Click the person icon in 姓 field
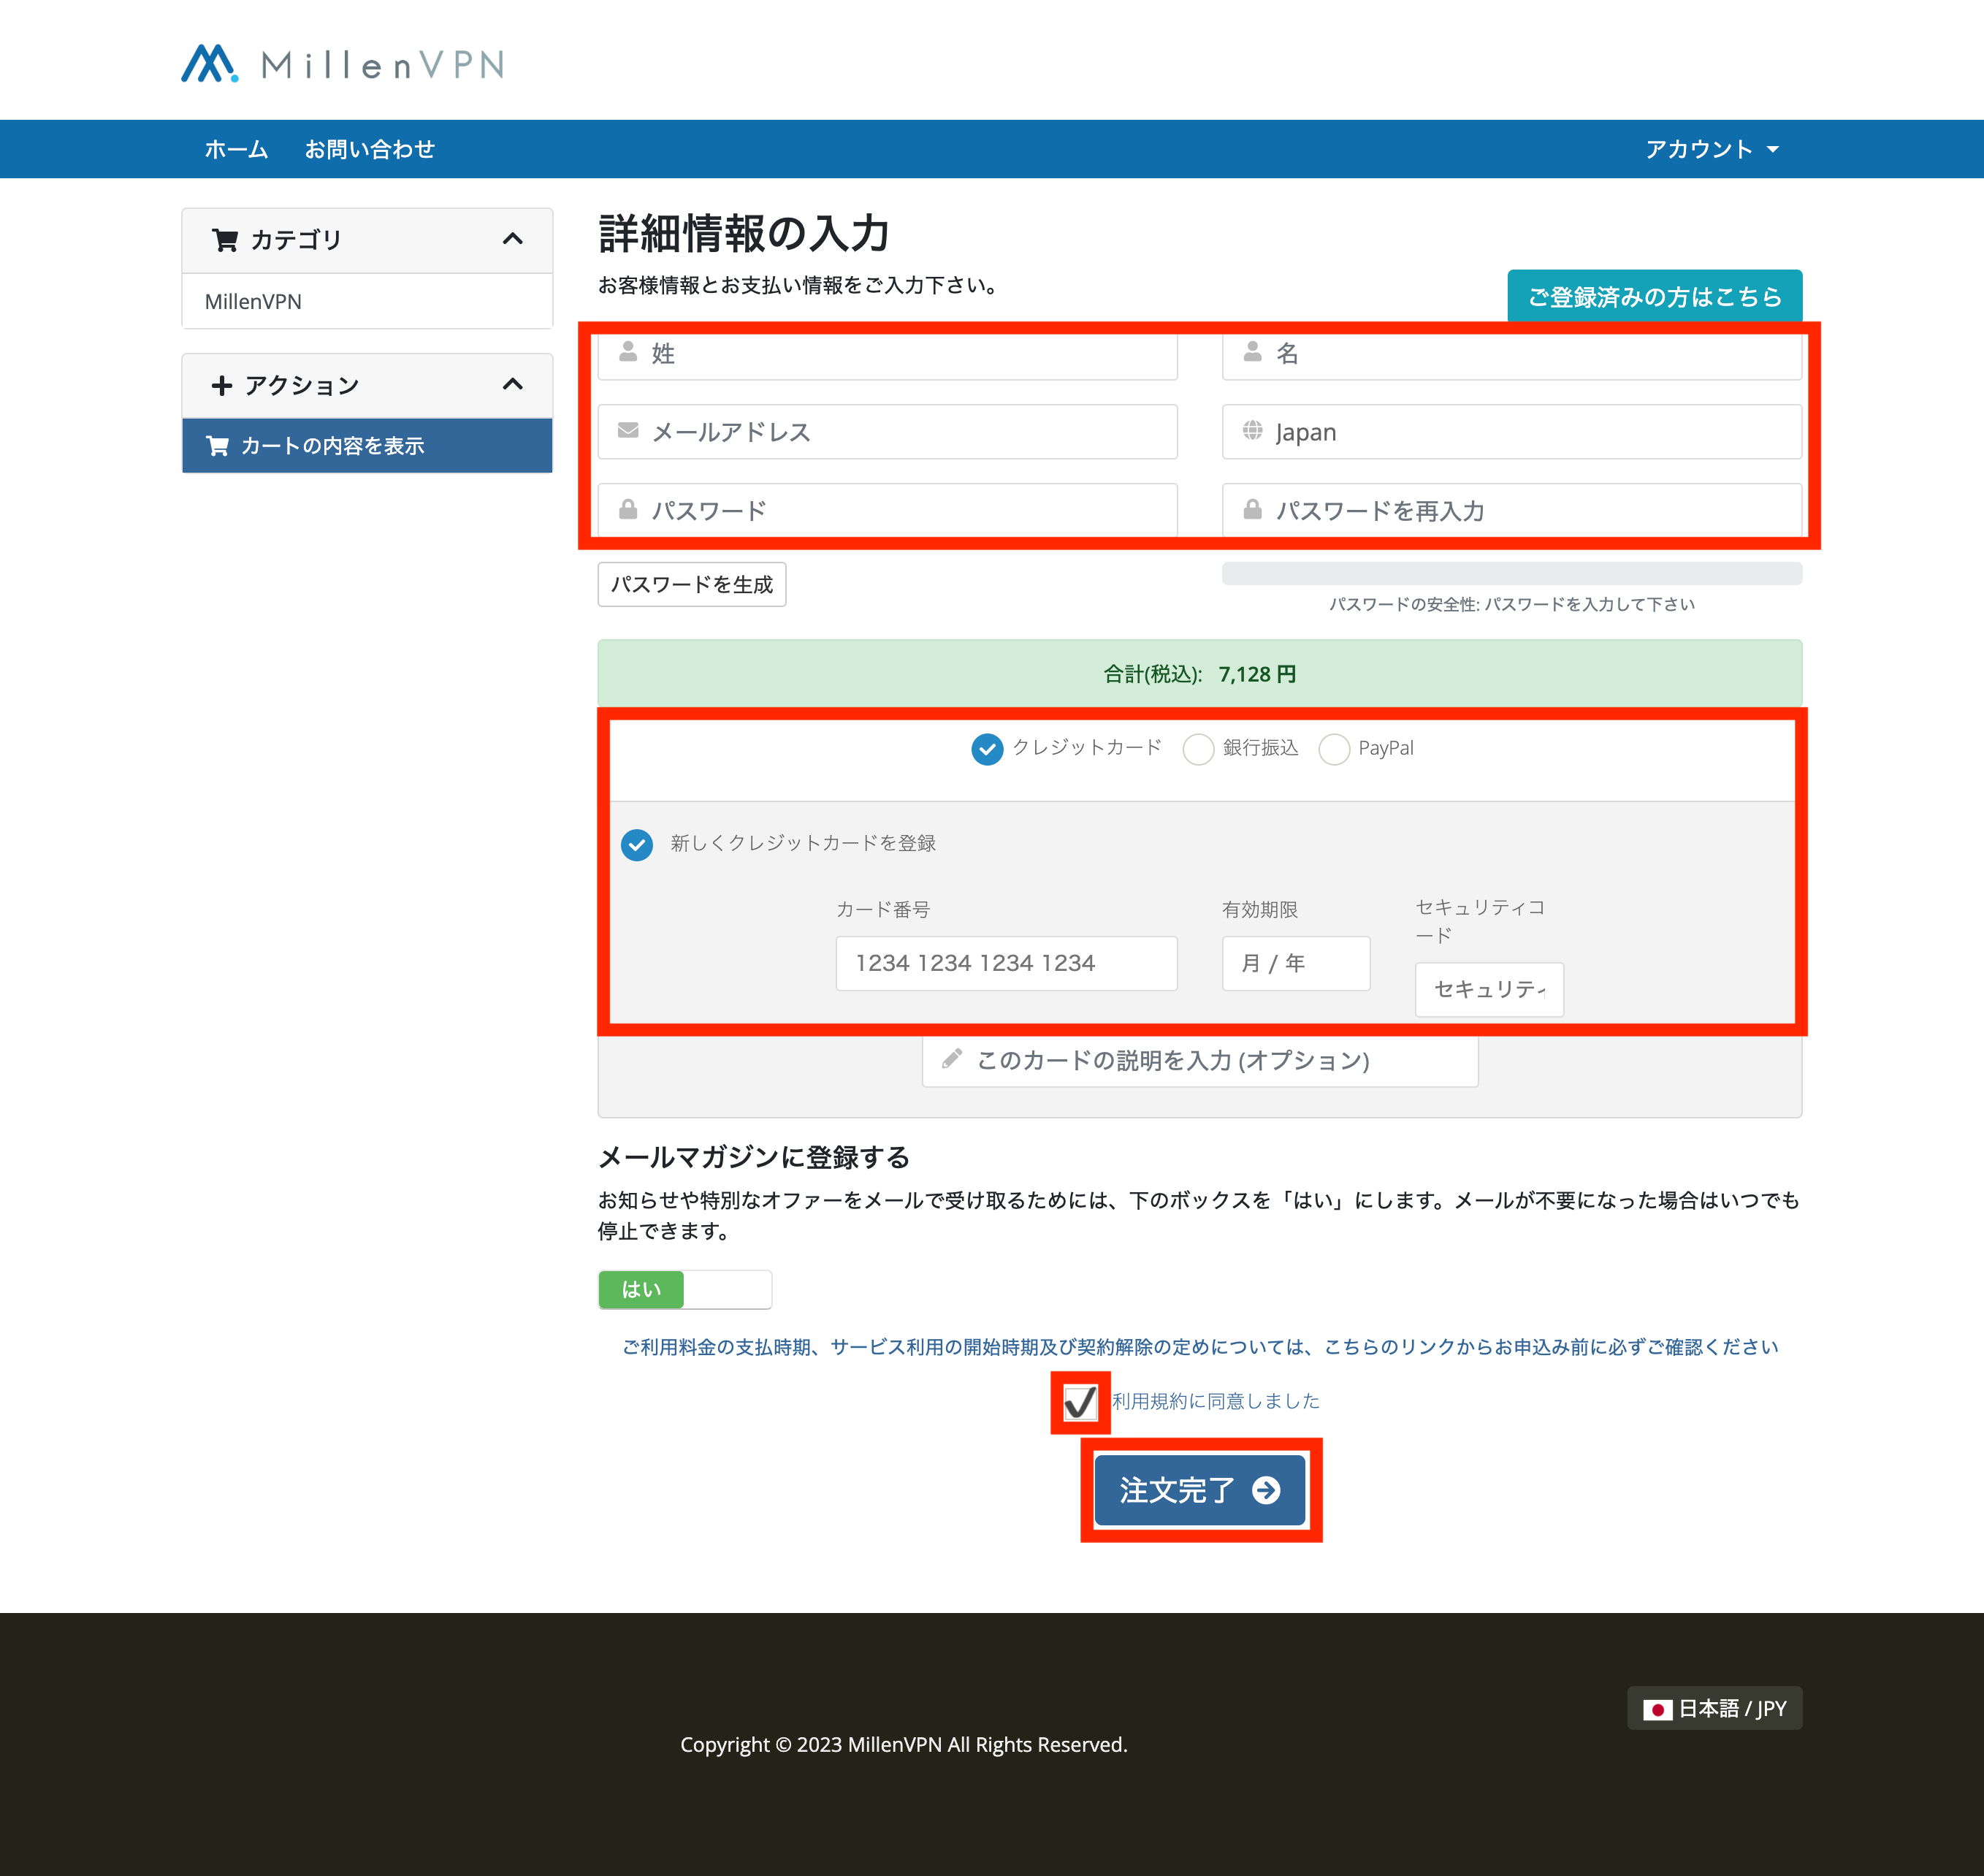 [628, 352]
